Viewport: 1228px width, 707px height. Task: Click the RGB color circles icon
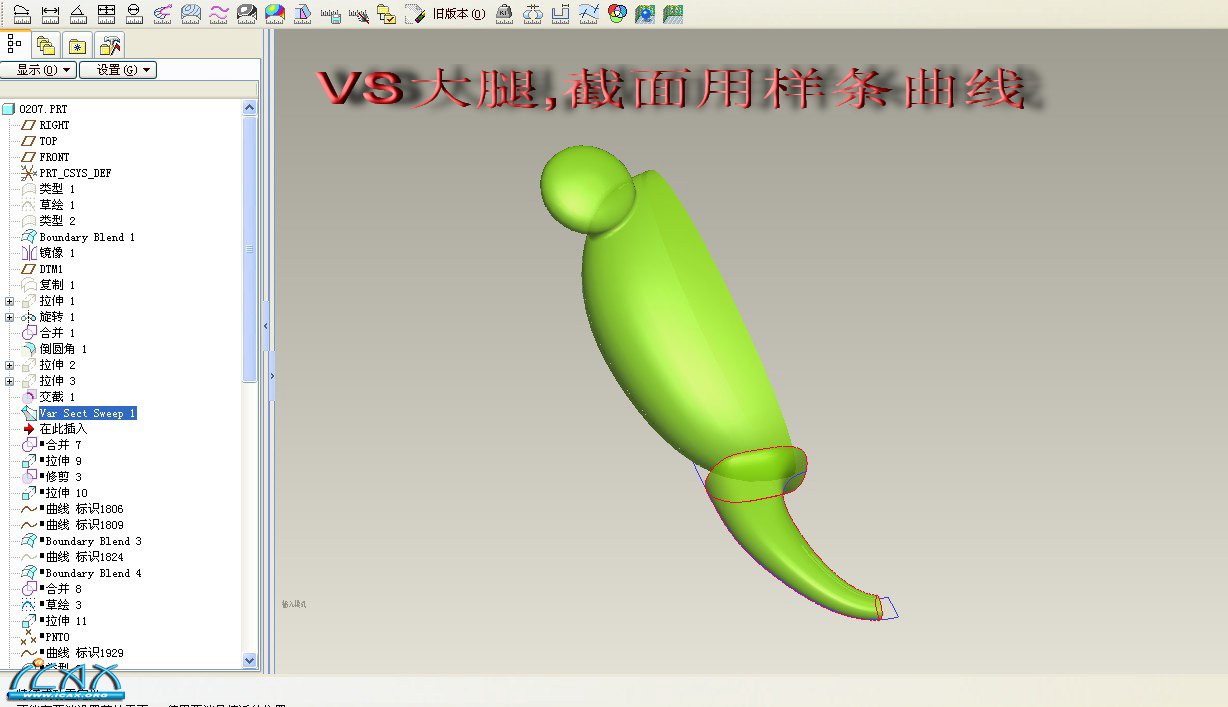(617, 14)
